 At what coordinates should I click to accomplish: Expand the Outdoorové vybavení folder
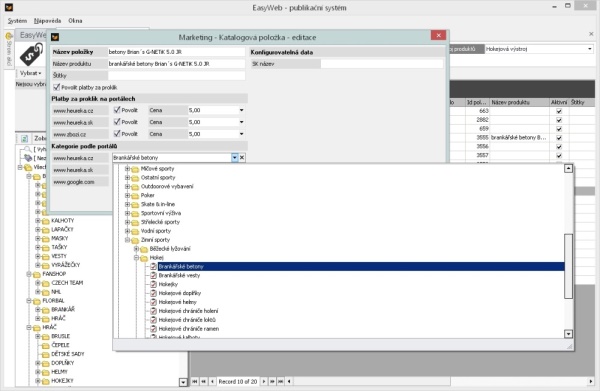pyautogui.click(x=127, y=186)
